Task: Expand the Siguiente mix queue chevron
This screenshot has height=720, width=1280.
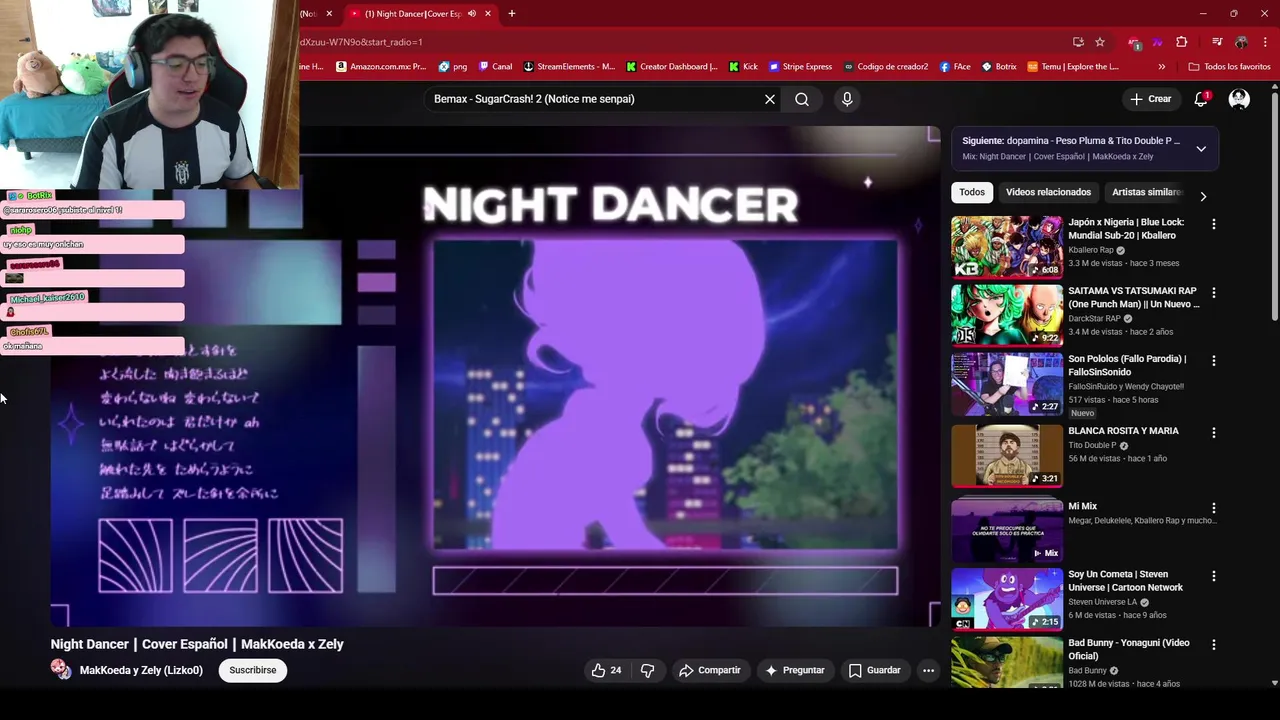Action: [1201, 148]
